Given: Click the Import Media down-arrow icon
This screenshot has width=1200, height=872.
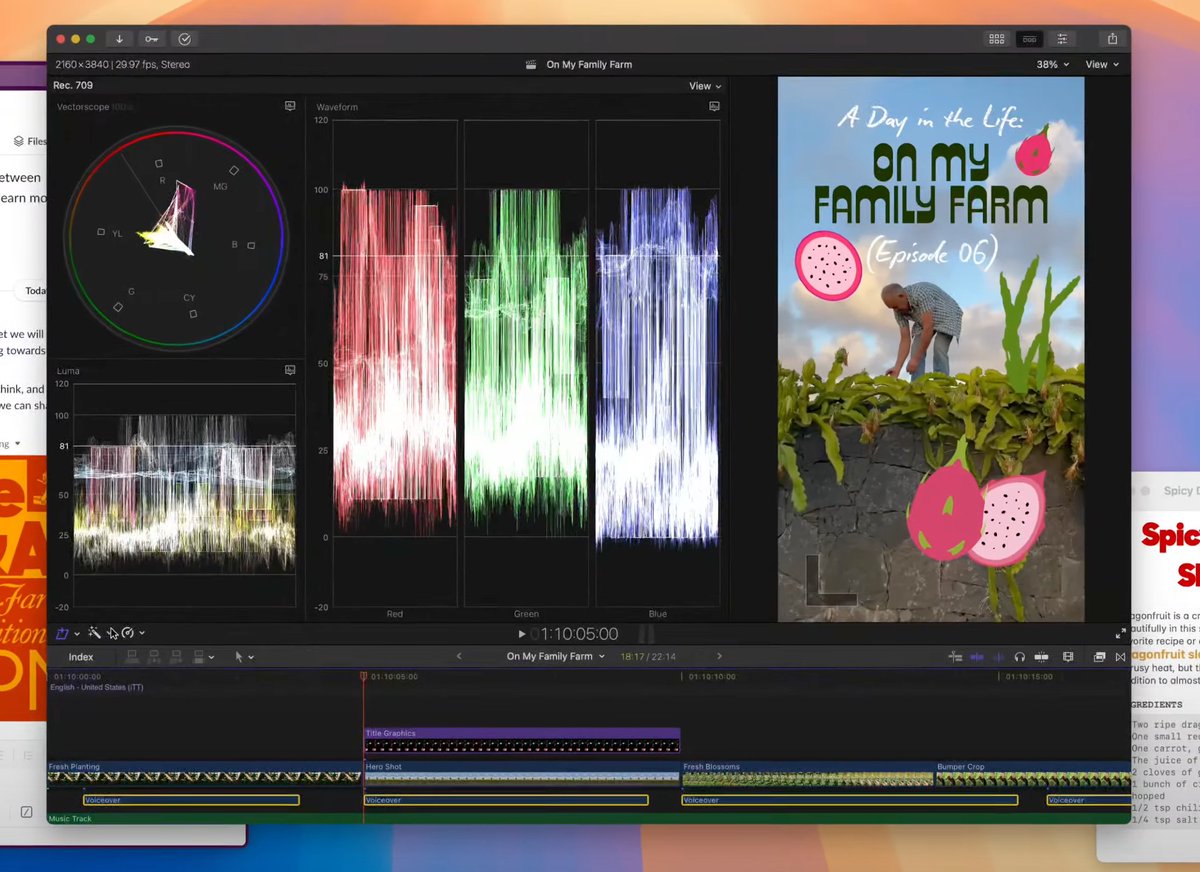Looking at the screenshot, I should point(119,39).
